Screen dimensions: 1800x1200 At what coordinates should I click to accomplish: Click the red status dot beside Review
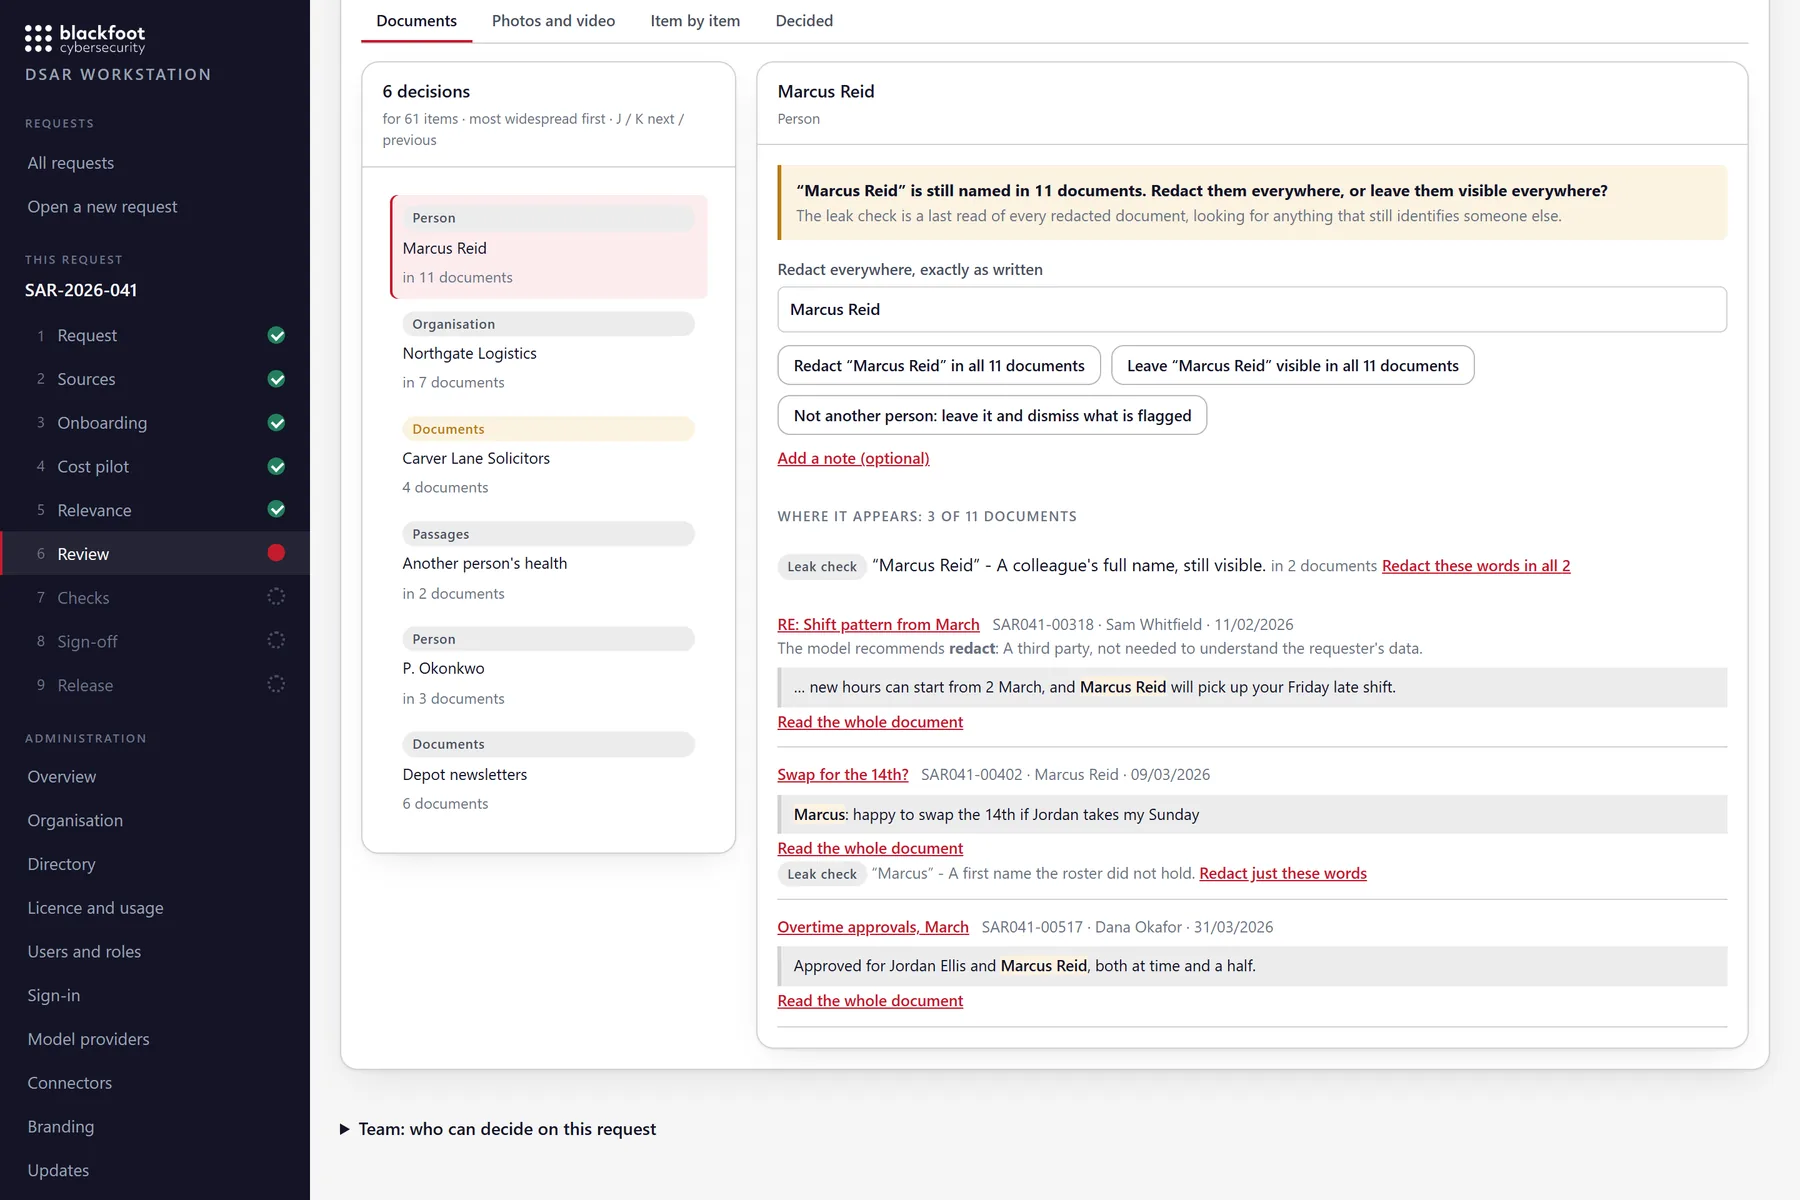pos(277,553)
